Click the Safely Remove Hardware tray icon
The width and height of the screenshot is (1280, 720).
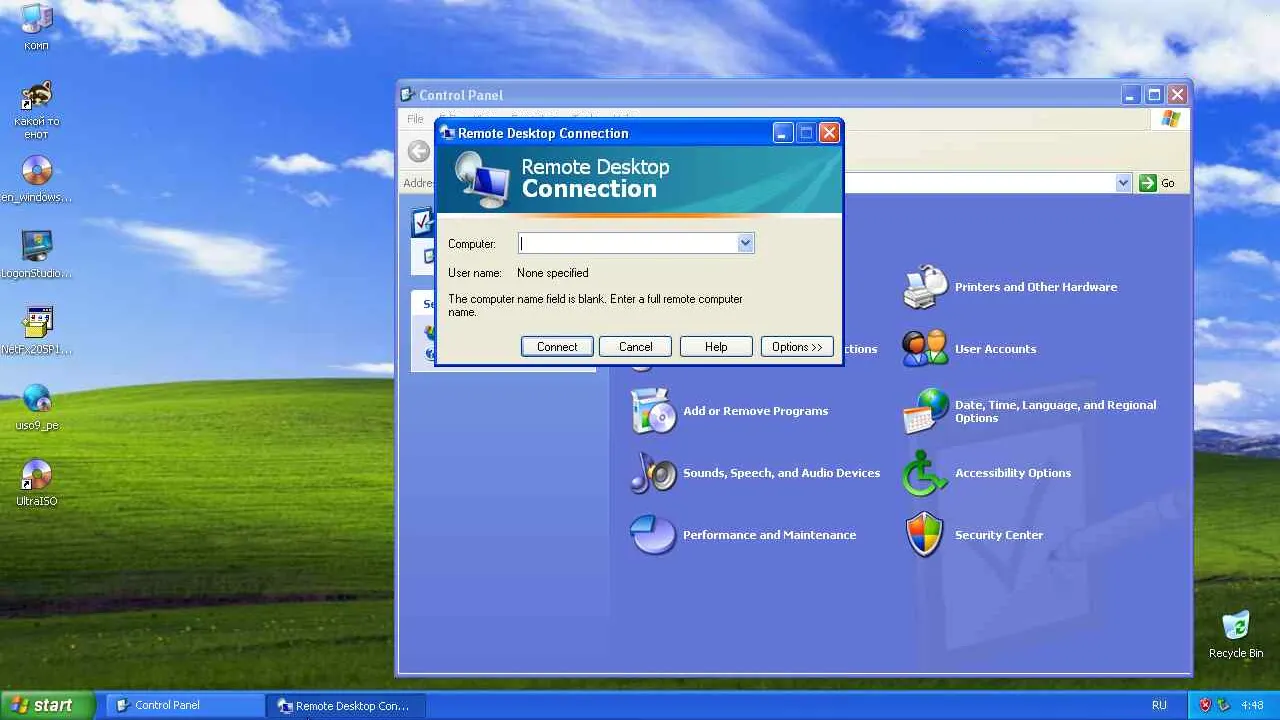(x=1223, y=705)
